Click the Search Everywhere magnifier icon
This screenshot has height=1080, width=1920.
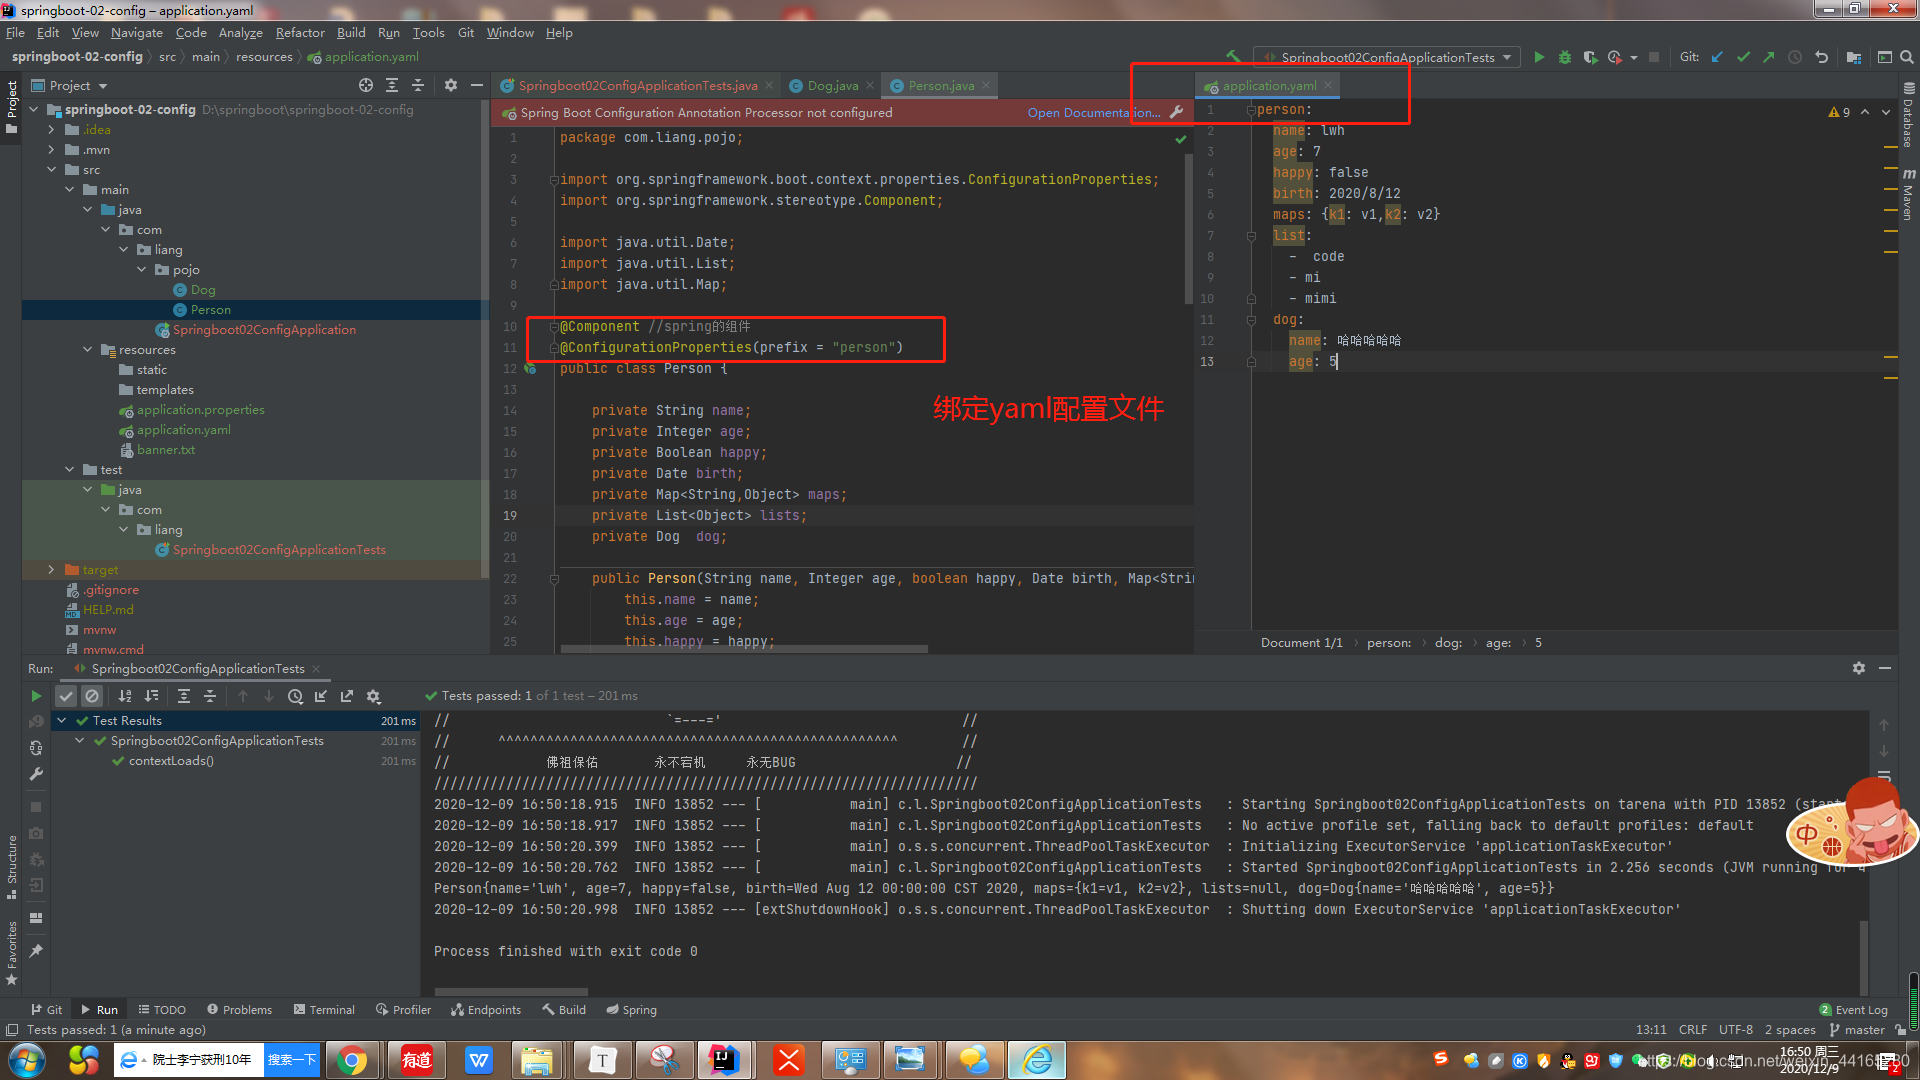pos(1907,57)
